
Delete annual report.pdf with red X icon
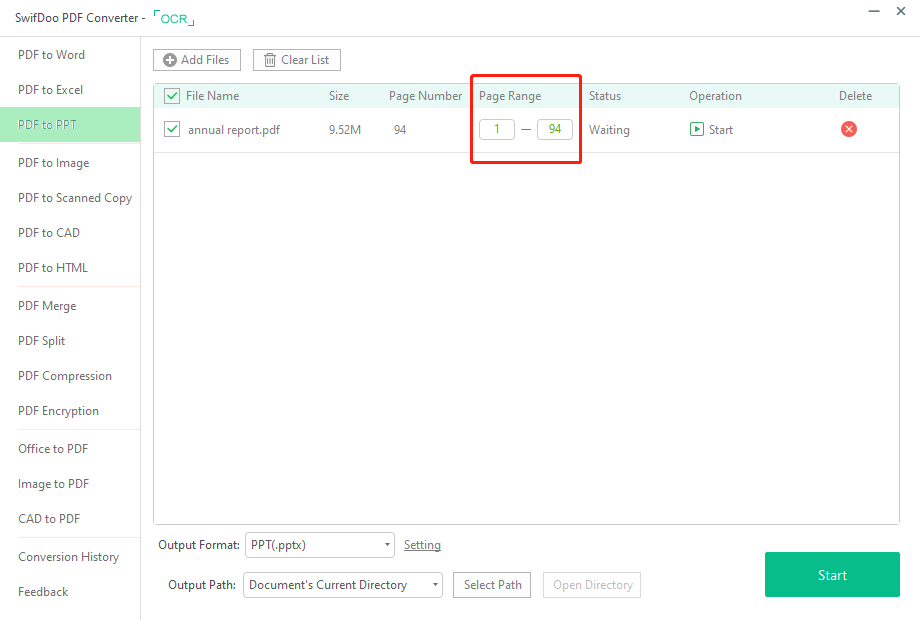pyautogui.click(x=848, y=129)
